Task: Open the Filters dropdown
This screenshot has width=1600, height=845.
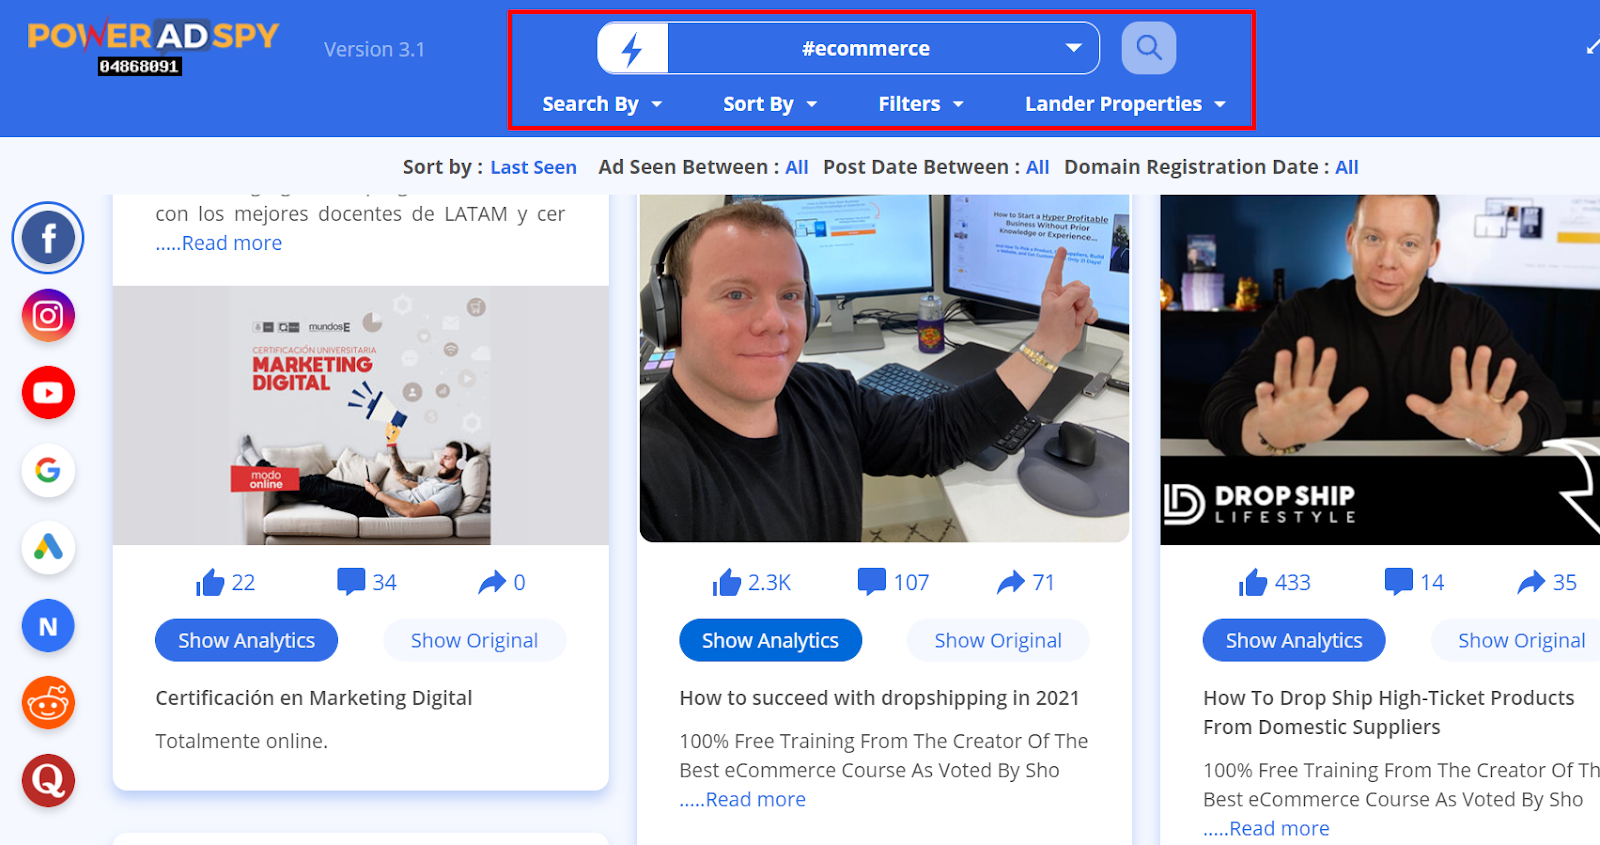Action: (921, 104)
